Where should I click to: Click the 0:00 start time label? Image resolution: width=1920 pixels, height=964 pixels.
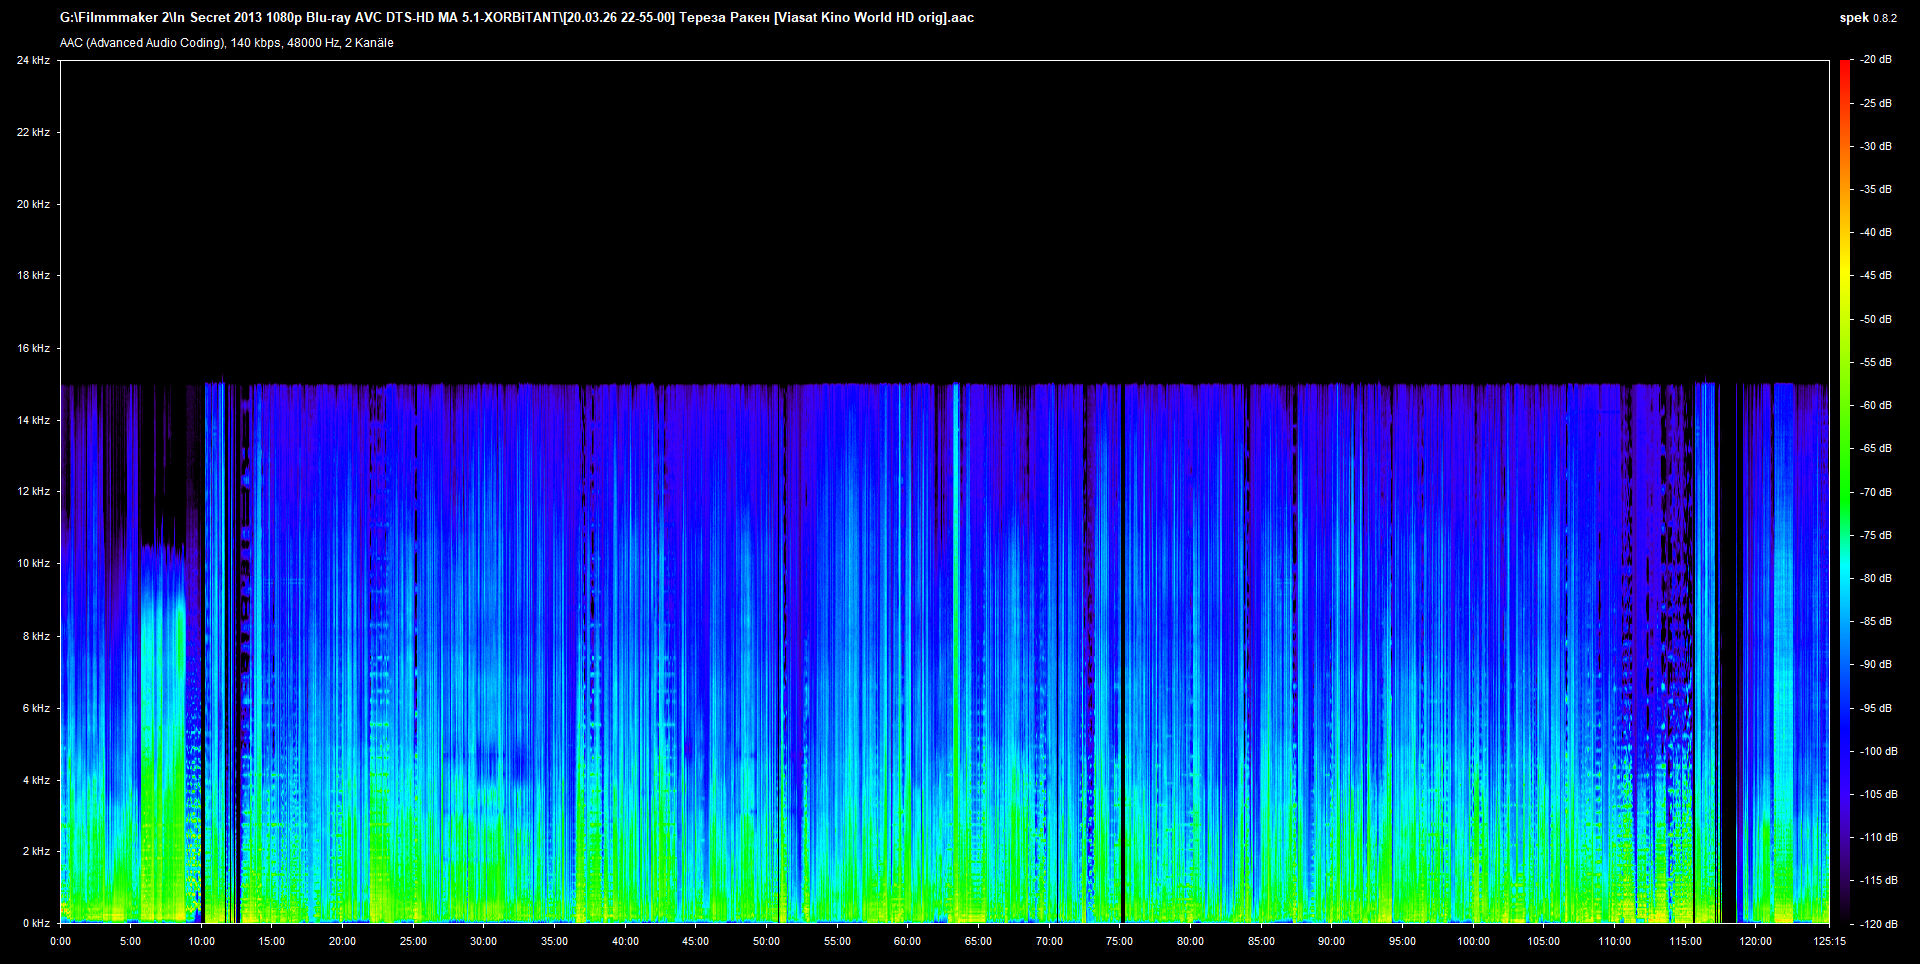pos(63,941)
